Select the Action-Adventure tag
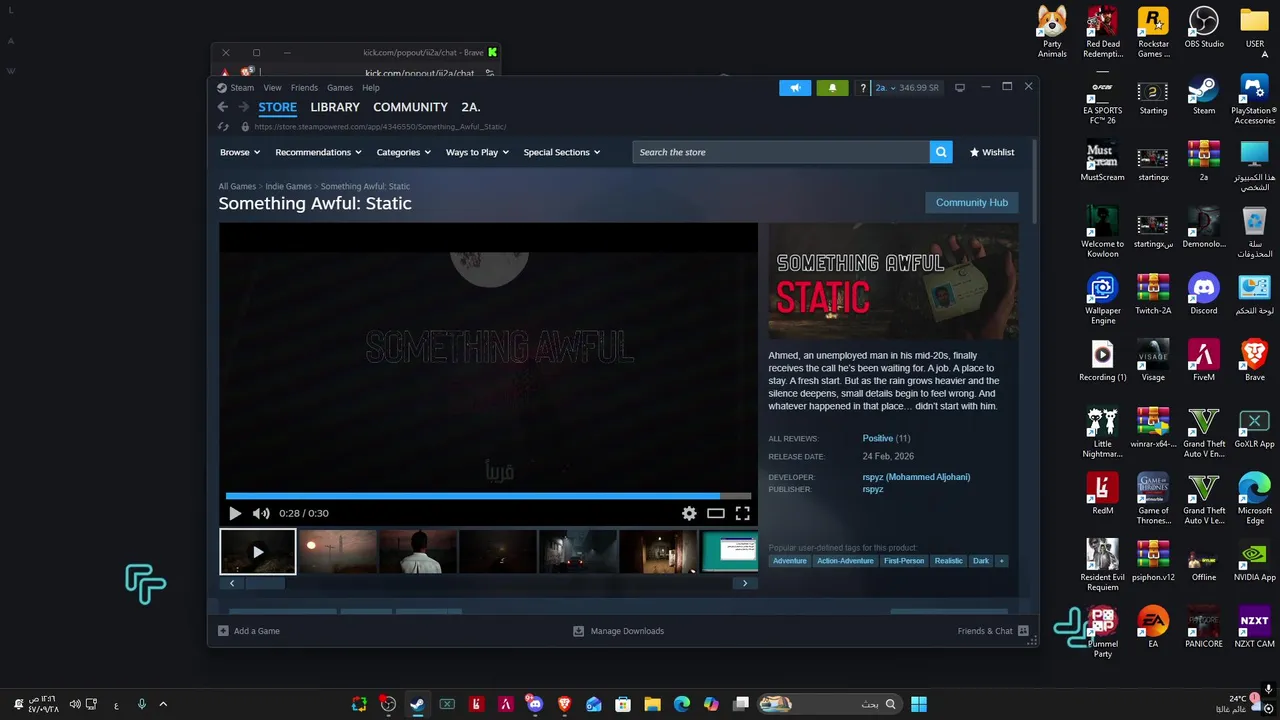This screenshot has width=1280, height=720. pos(845,561)
